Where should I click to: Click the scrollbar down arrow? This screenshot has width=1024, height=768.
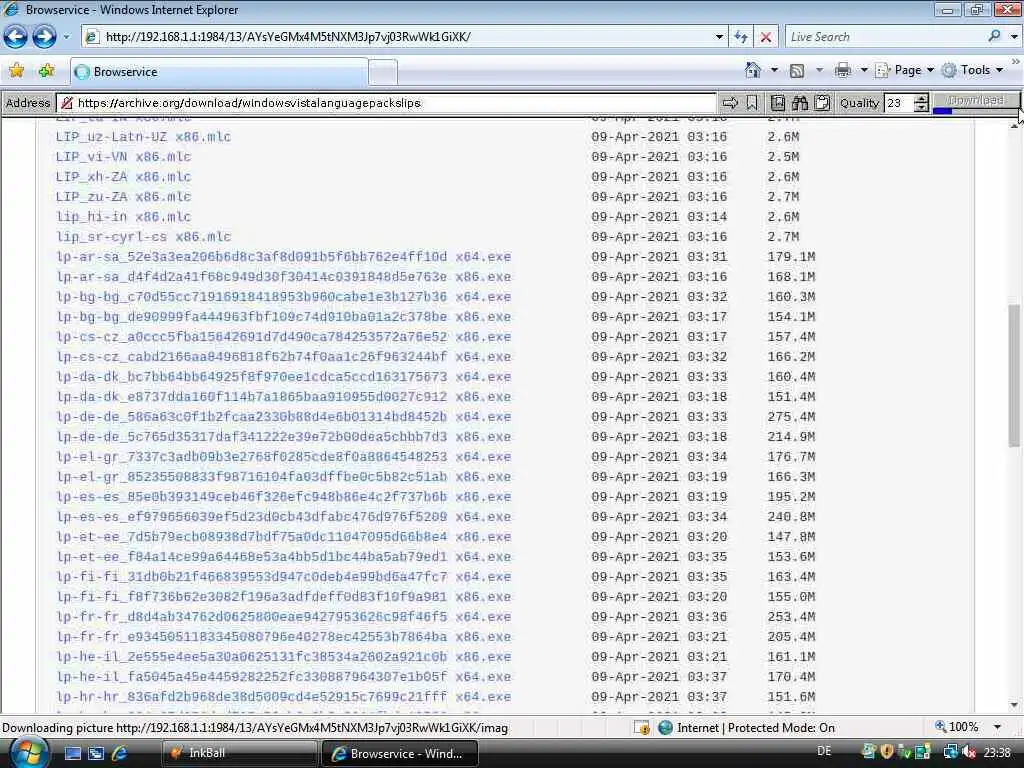(1014, 705)
